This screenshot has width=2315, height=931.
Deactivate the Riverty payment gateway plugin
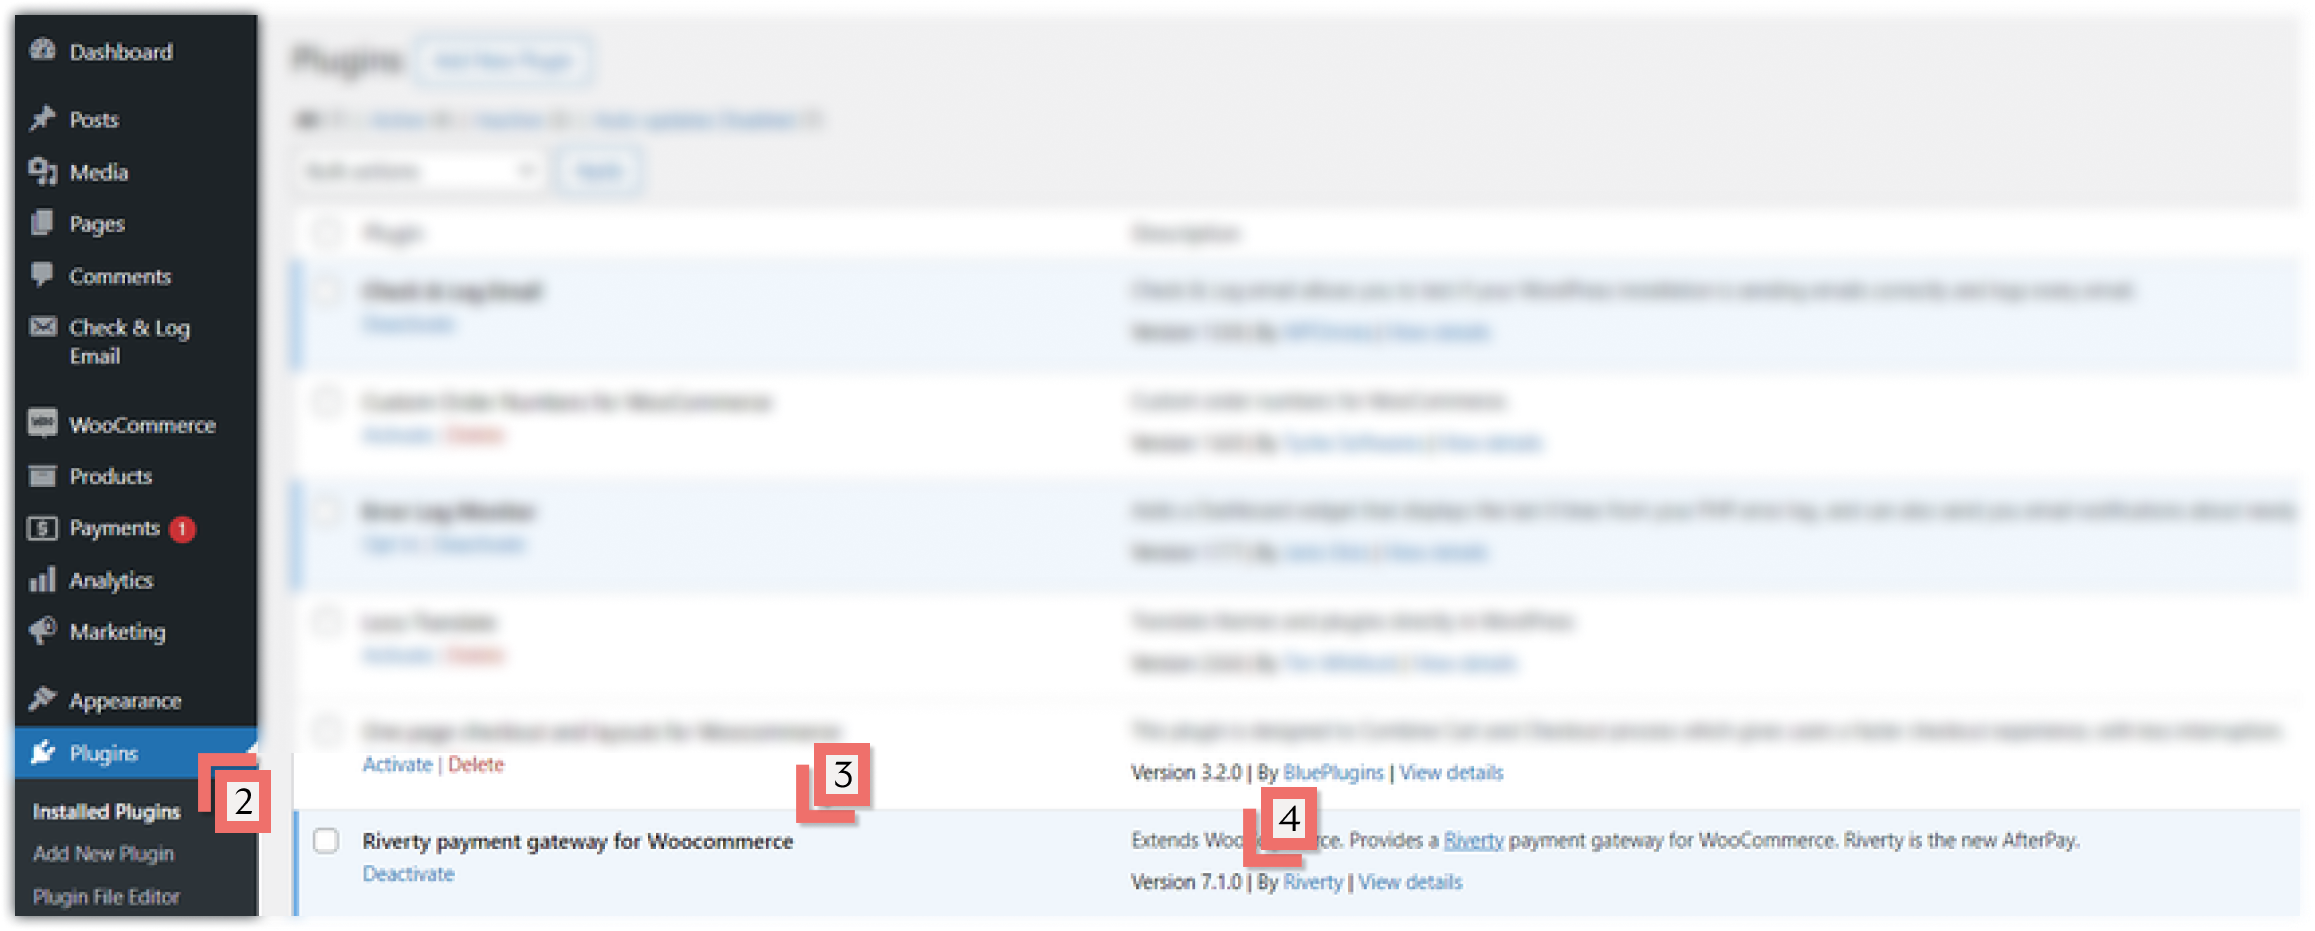[408, 874]
